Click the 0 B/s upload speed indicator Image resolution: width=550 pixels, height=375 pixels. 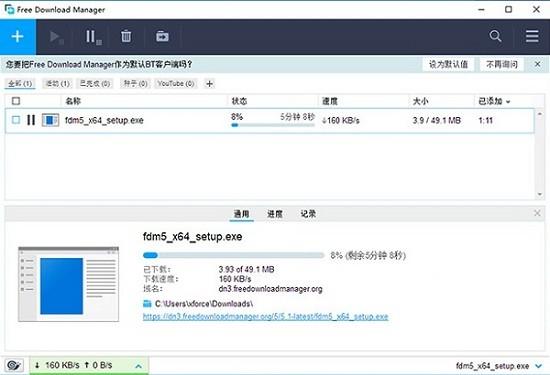pyautogui.click(x=98, y=365)
